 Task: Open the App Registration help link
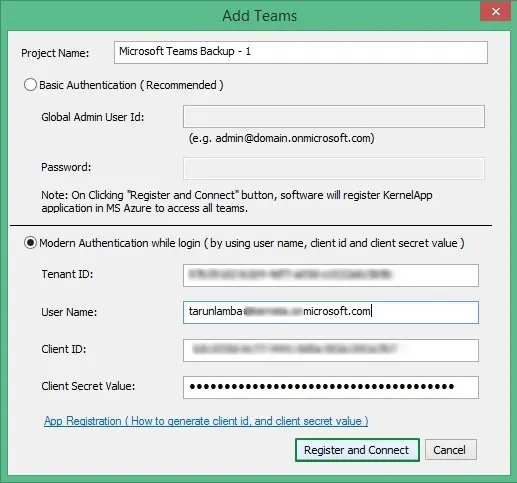[x=206, y=421]
